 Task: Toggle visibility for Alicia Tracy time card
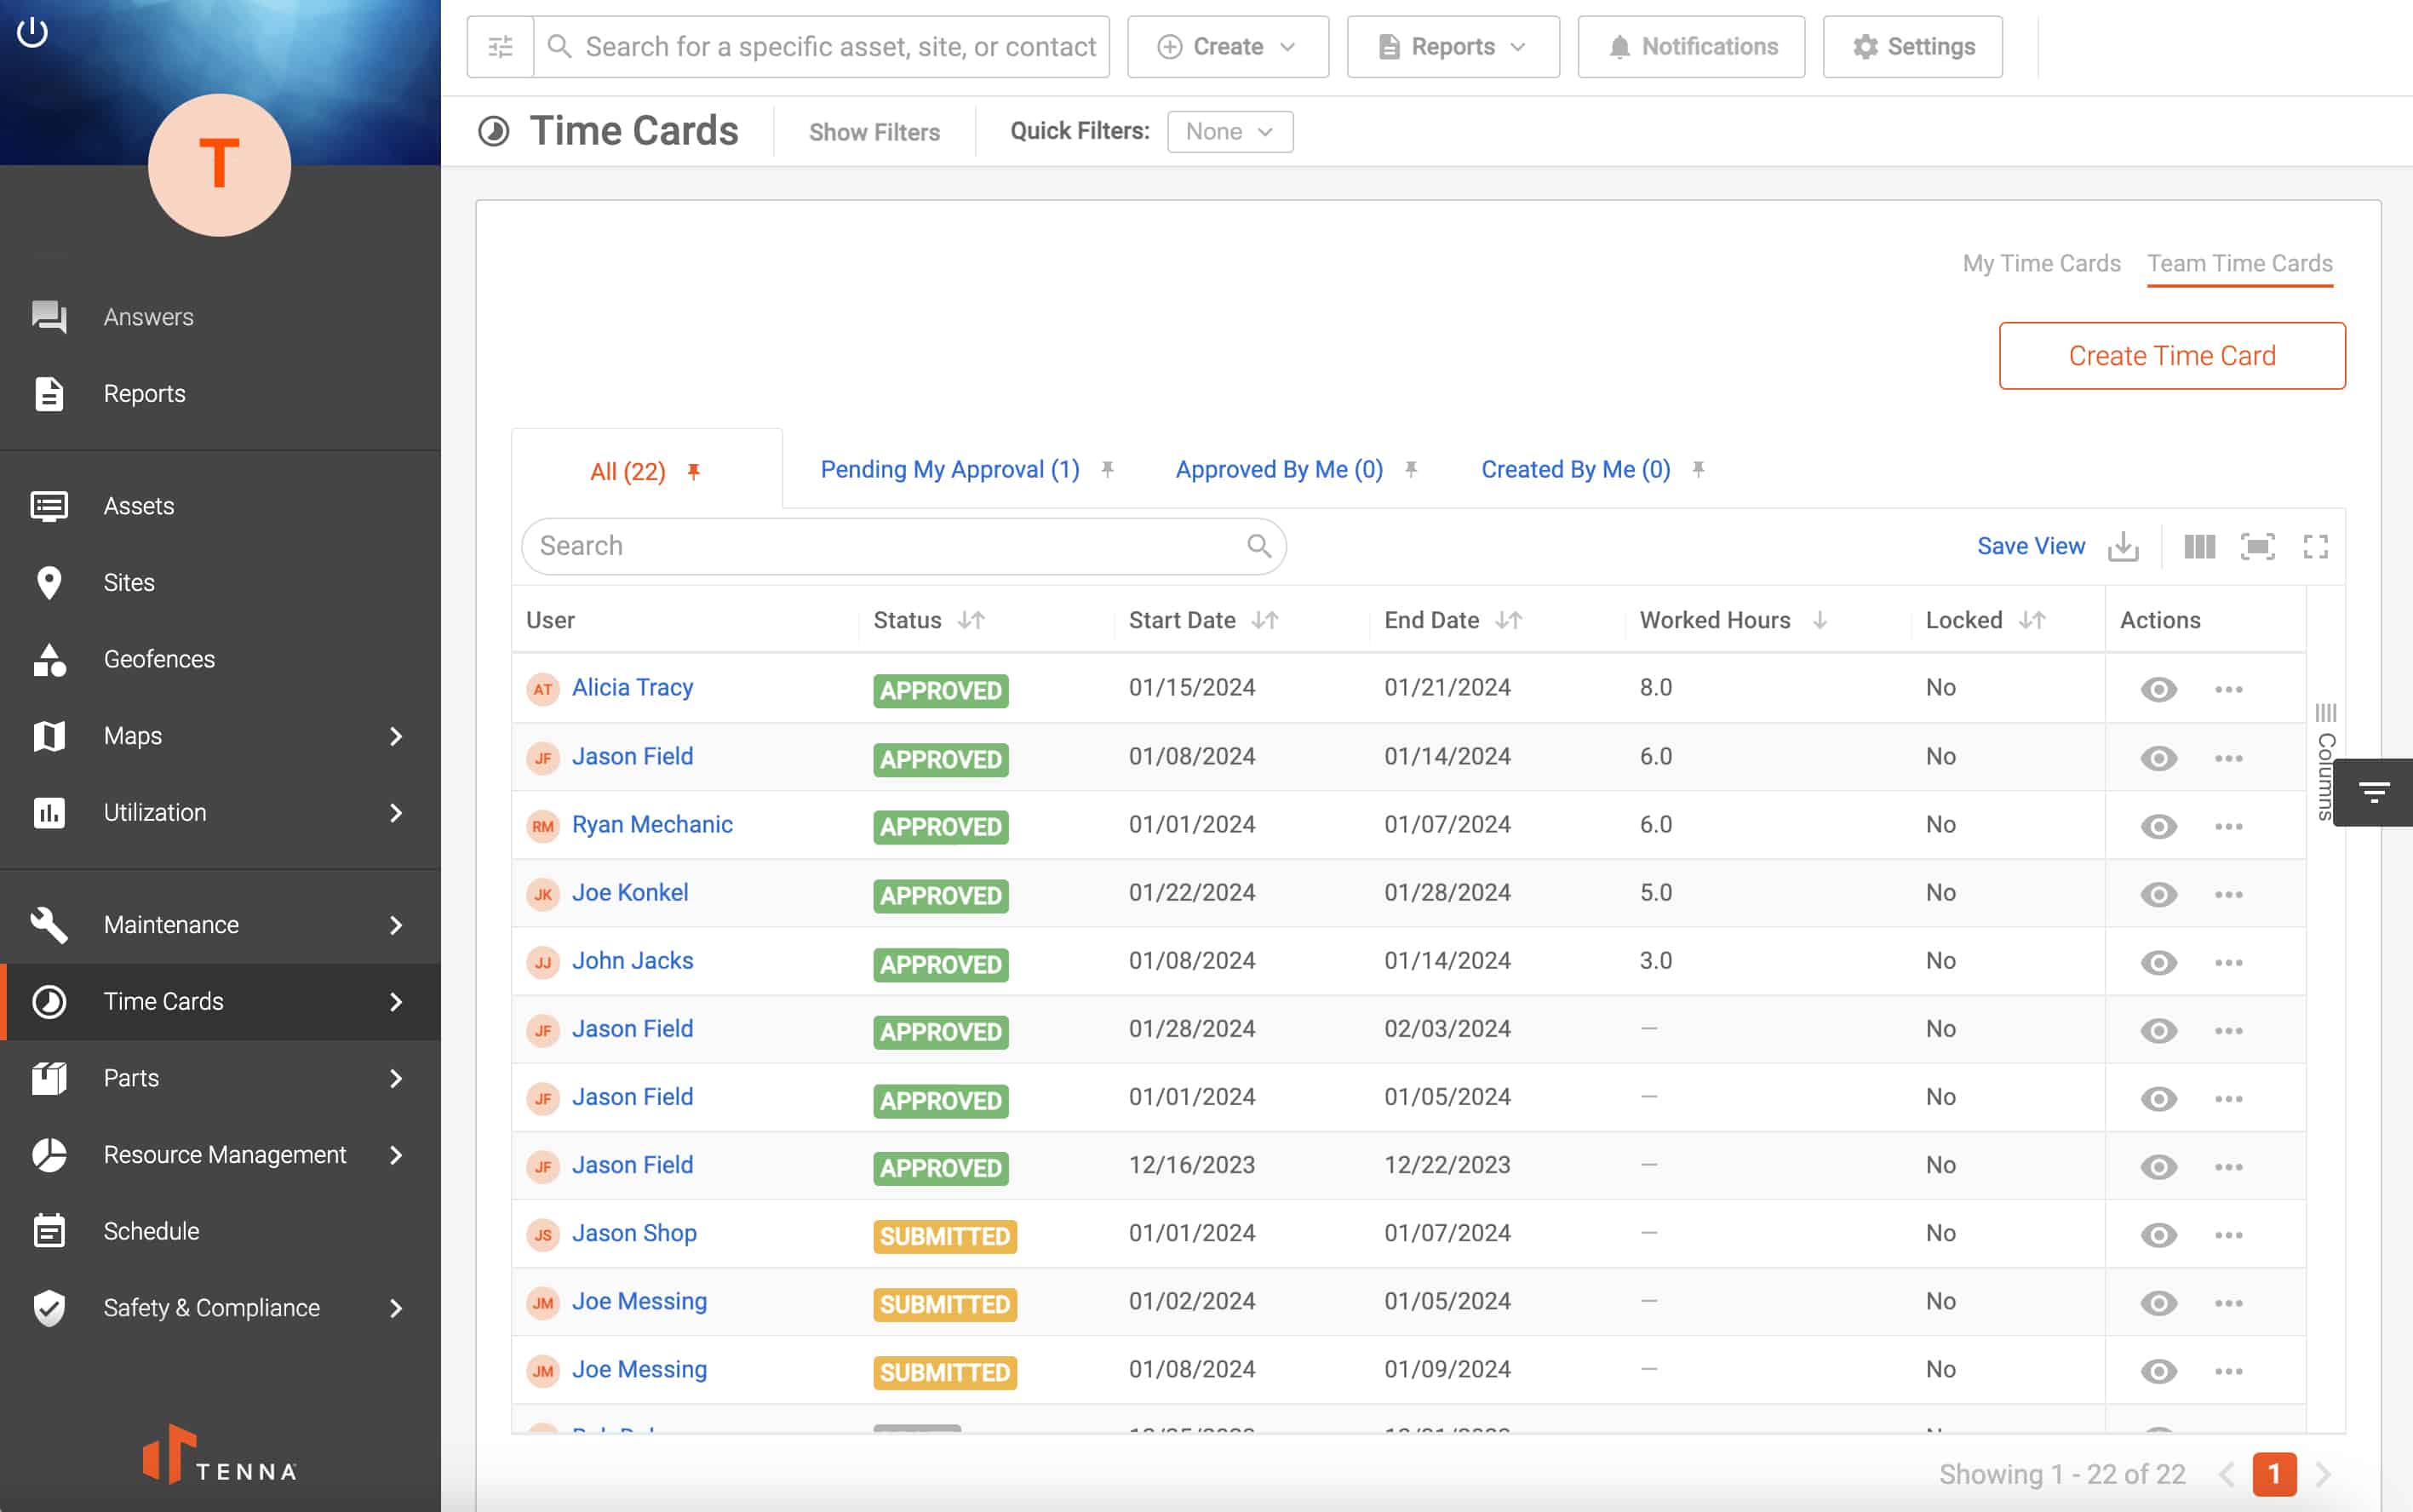(x=2158, y=688)
